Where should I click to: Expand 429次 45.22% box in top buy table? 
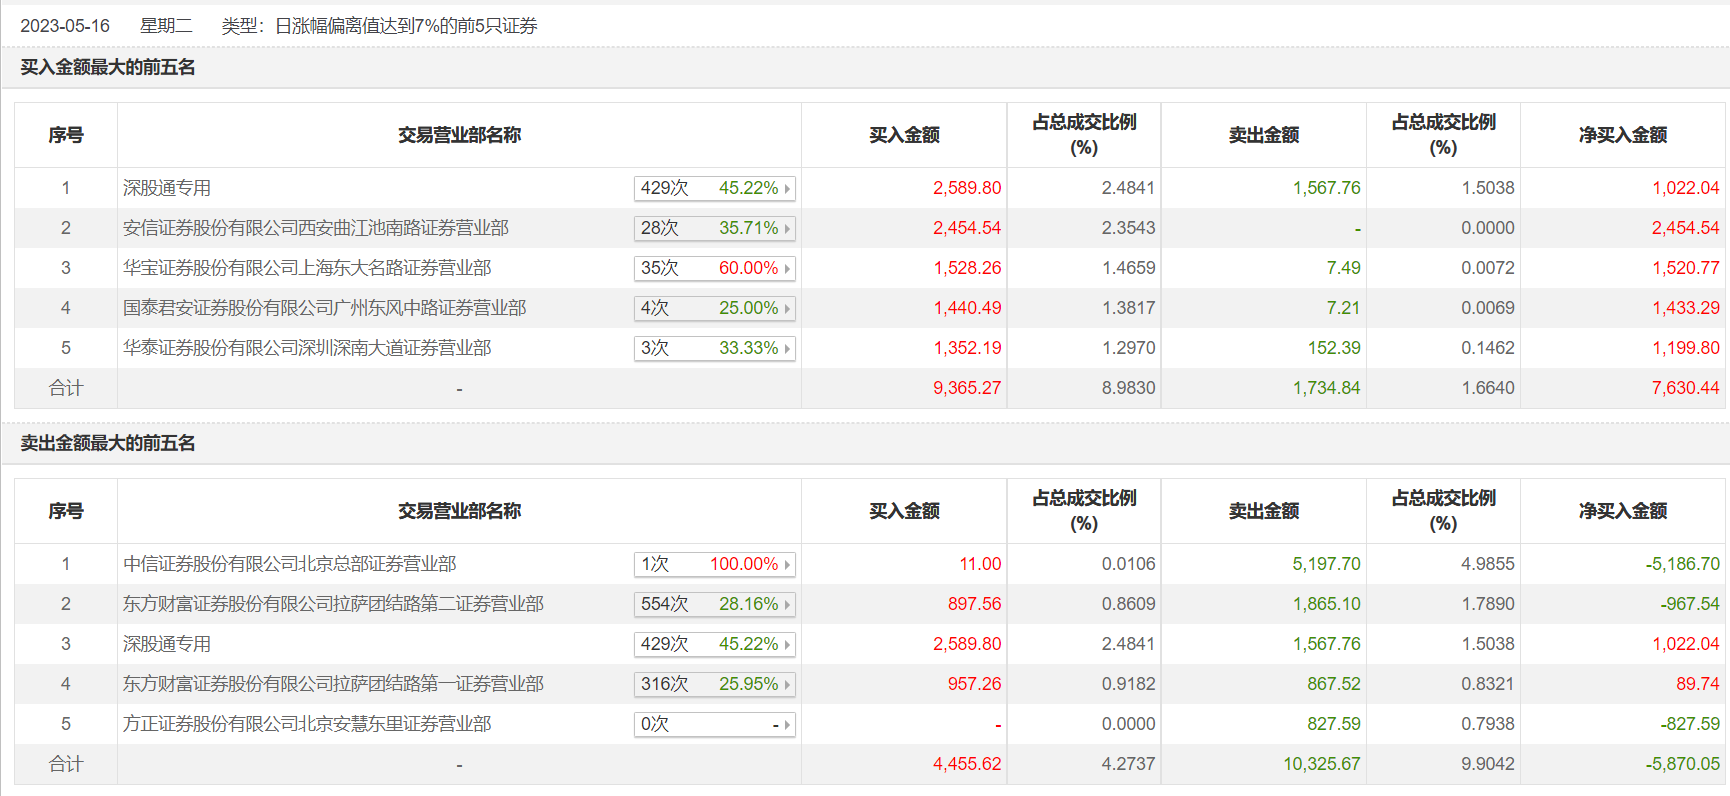click(x=714, y=188)
